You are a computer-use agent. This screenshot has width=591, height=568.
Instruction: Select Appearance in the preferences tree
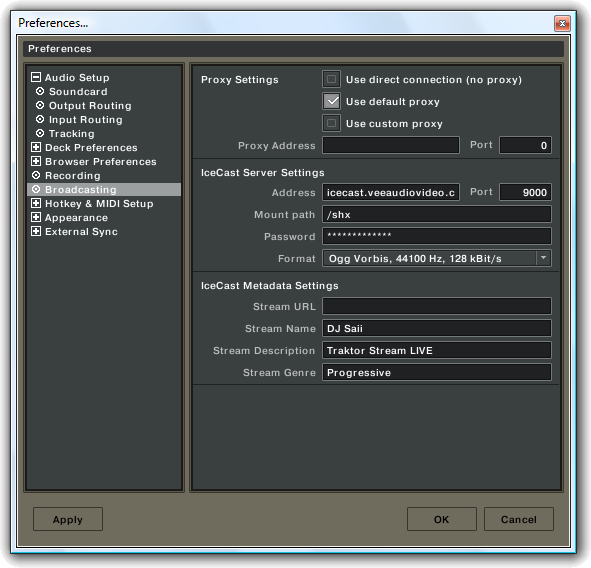76,218
